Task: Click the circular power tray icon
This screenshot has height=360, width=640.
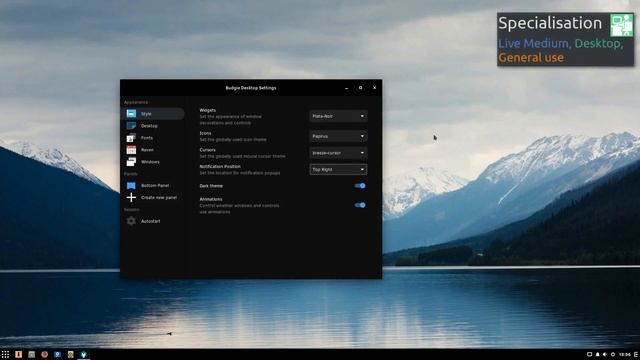Action: pyautogui.click(x=613, y=354)
